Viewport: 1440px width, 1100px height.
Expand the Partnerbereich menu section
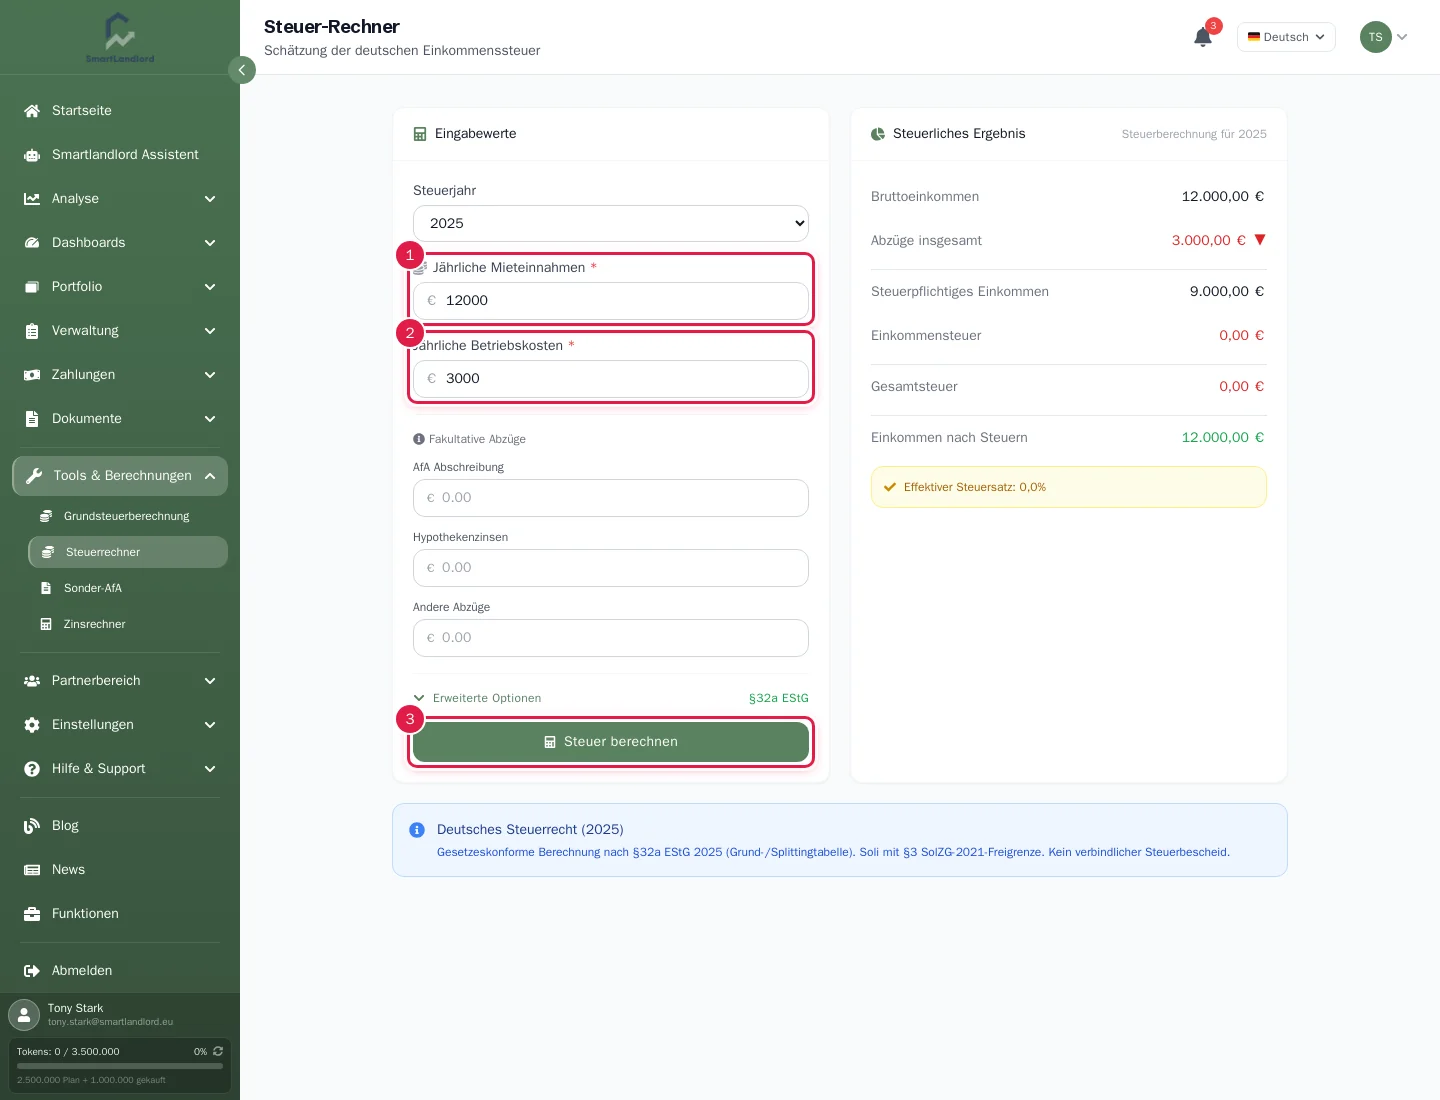[x=120, y=681]
